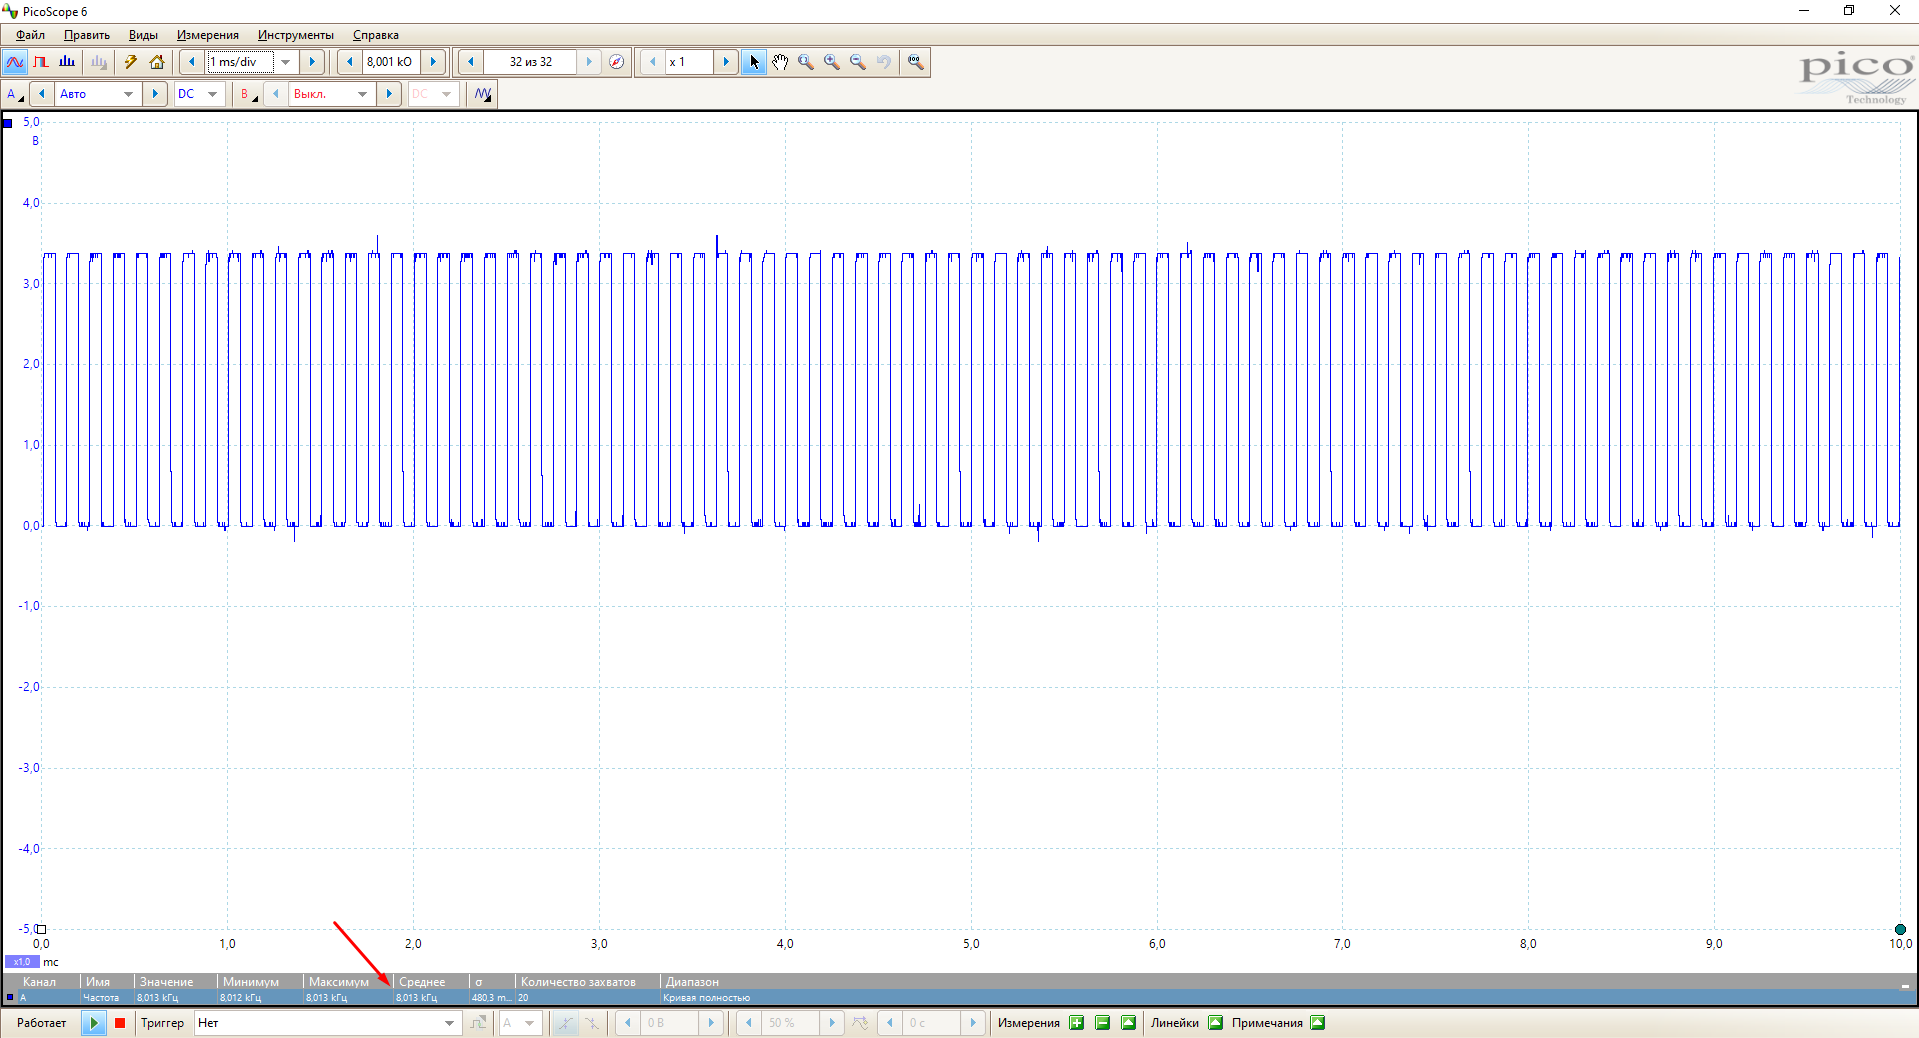Toggle notes icon next to Примечания

click(1318, 1023)
